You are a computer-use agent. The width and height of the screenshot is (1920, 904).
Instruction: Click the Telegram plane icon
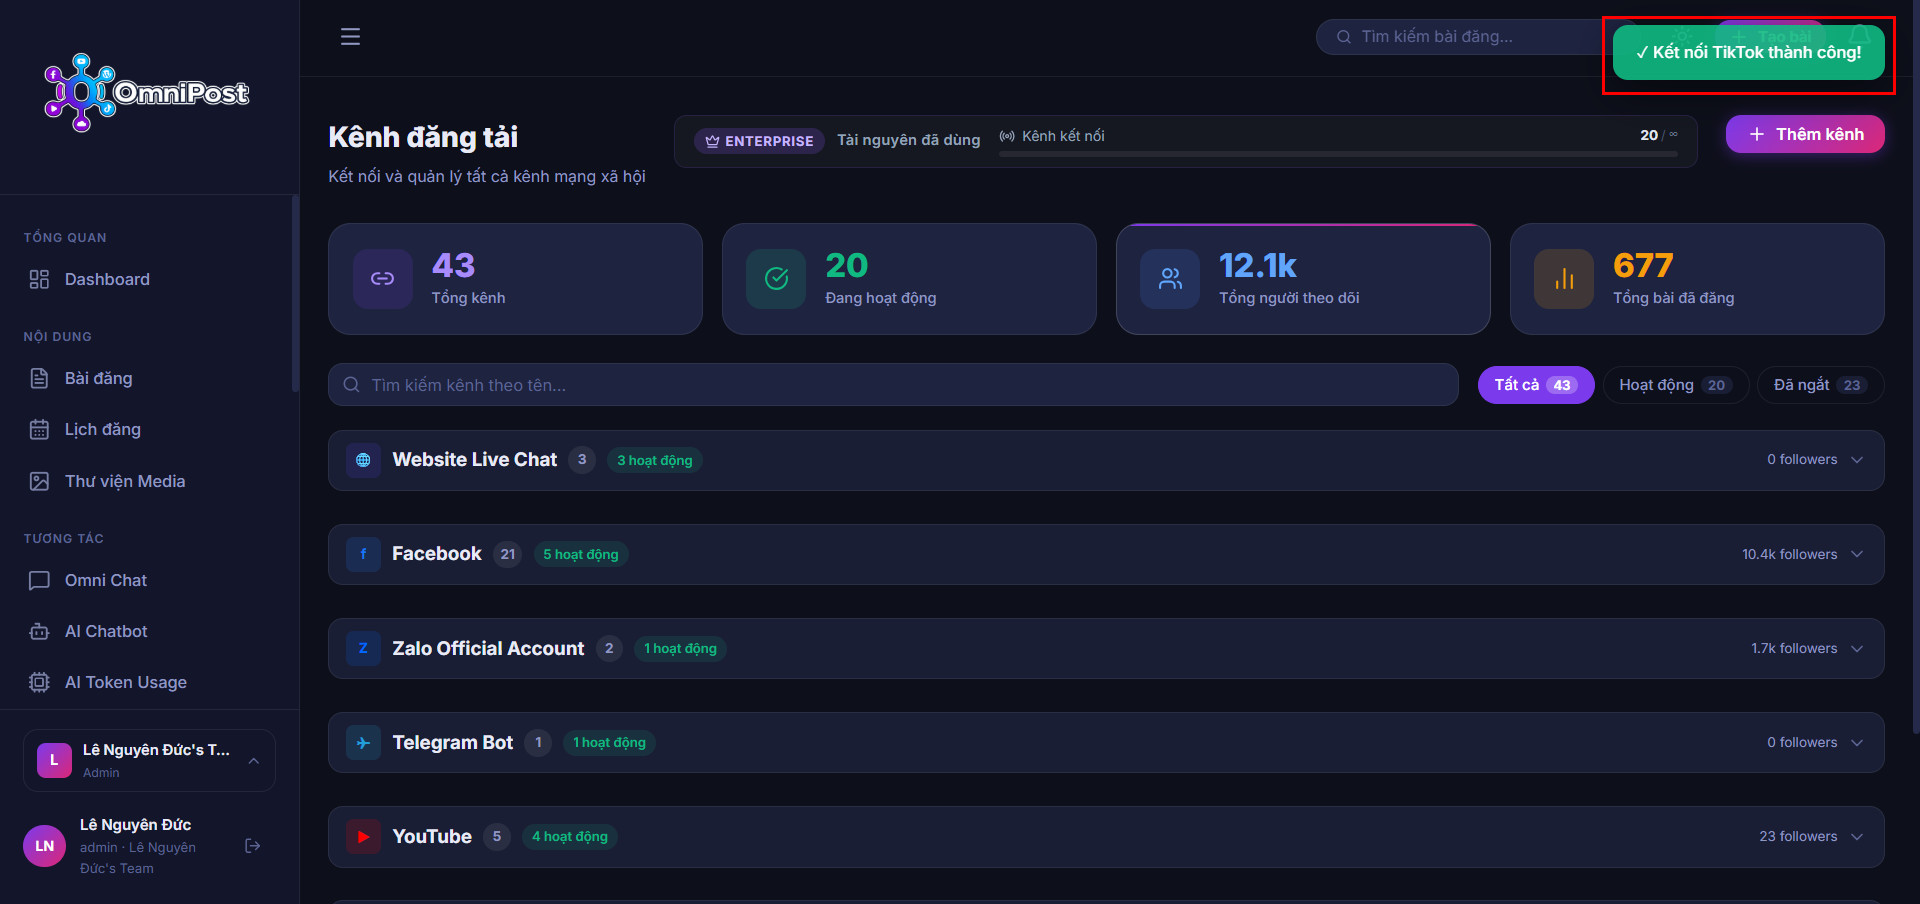(363, 742)
